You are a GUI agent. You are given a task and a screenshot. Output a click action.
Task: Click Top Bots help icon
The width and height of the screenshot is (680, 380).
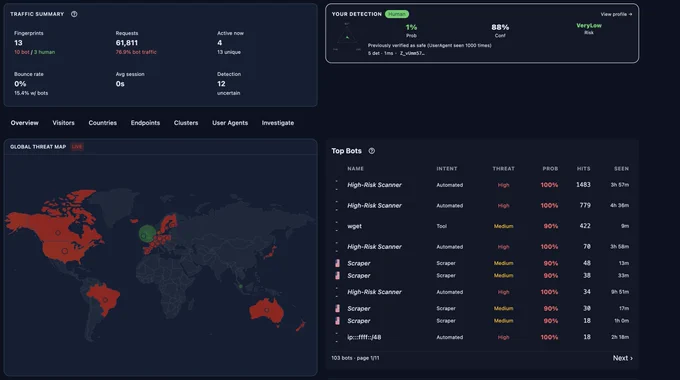[x=372, y=151]
